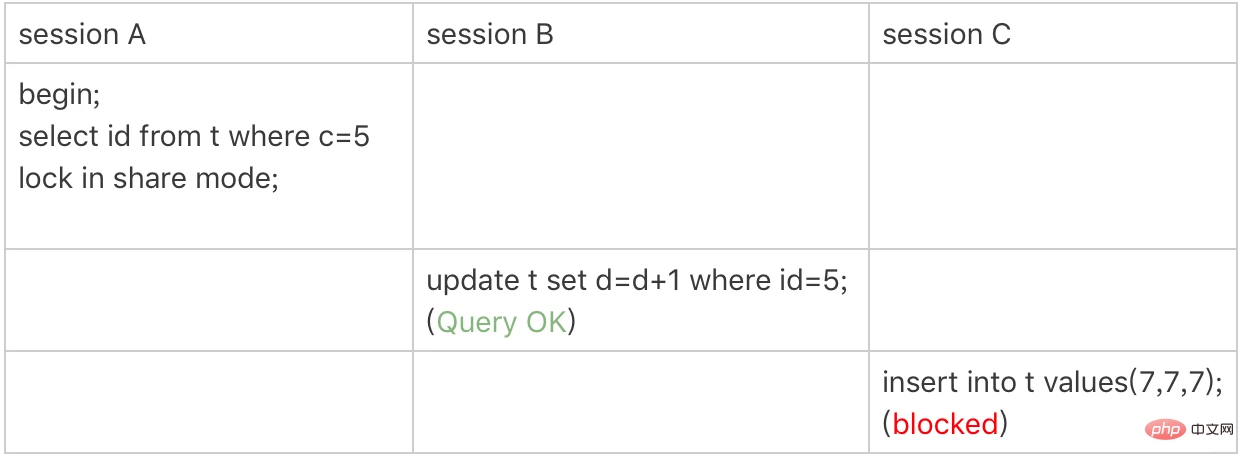Image resolution: width=1244 pixels, height=462 pixels.
Task: Click the 'lock in share mode;' line
Action: pyautogui.click(x=148, y=178)
